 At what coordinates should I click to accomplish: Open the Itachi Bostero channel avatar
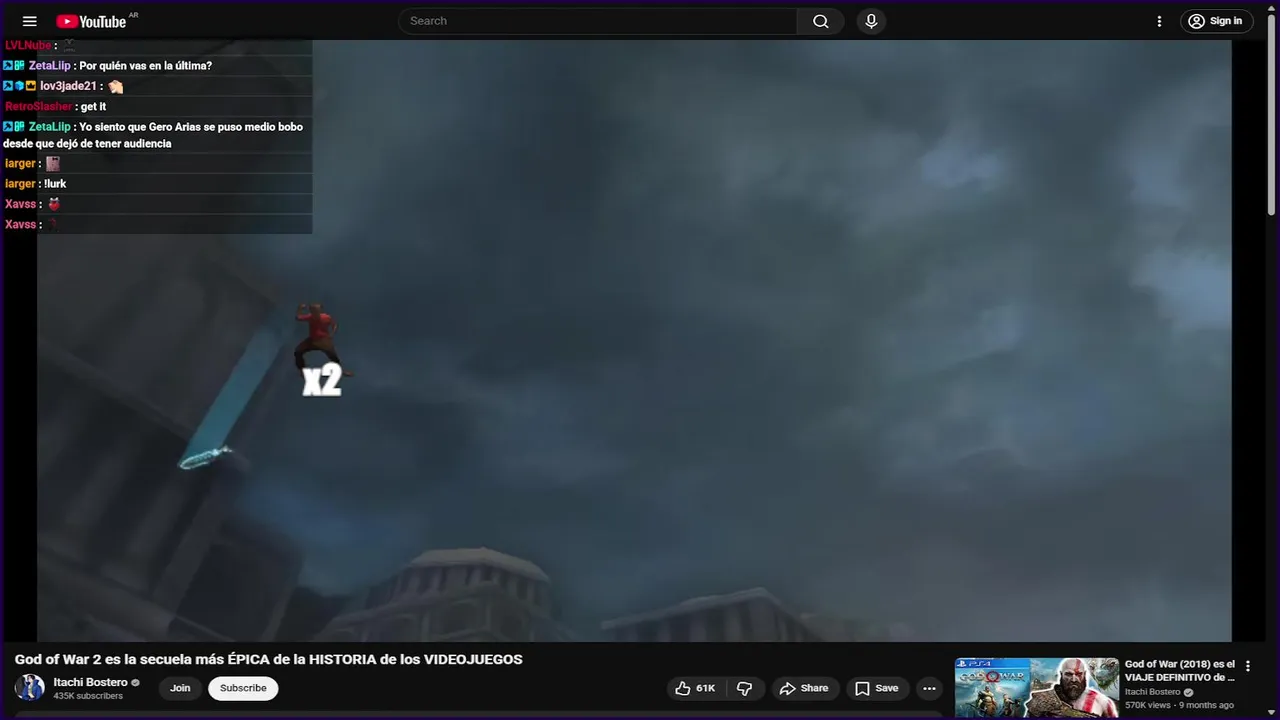pyautogui.click(x=30, y=688)
